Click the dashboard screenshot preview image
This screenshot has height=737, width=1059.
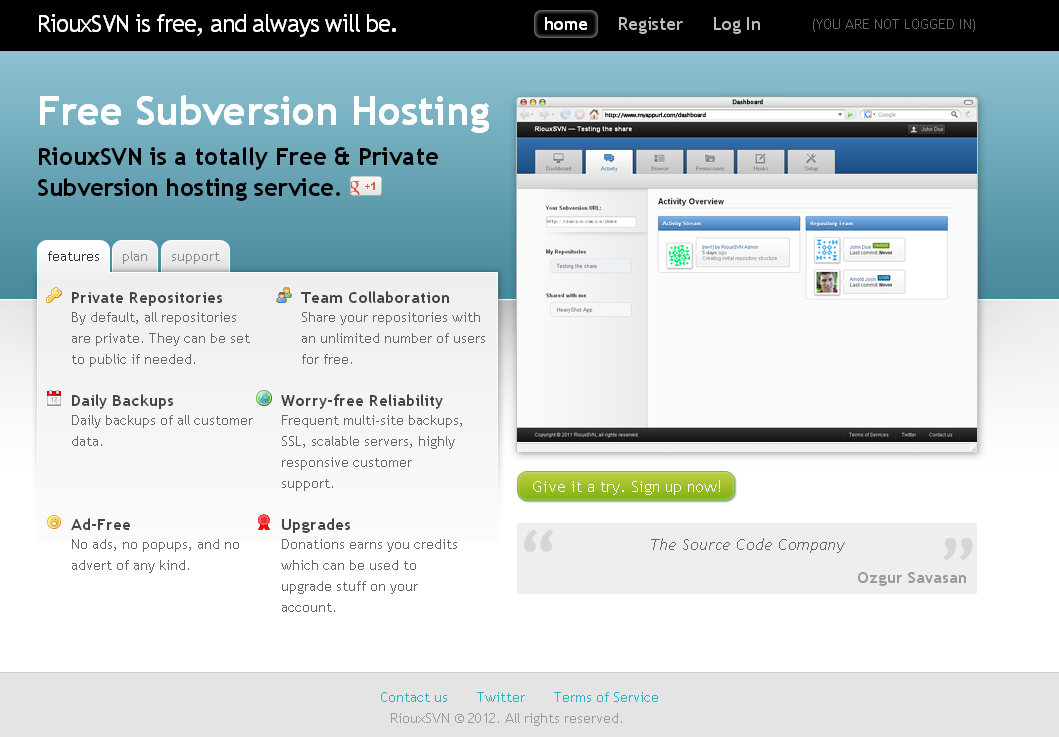747,274
